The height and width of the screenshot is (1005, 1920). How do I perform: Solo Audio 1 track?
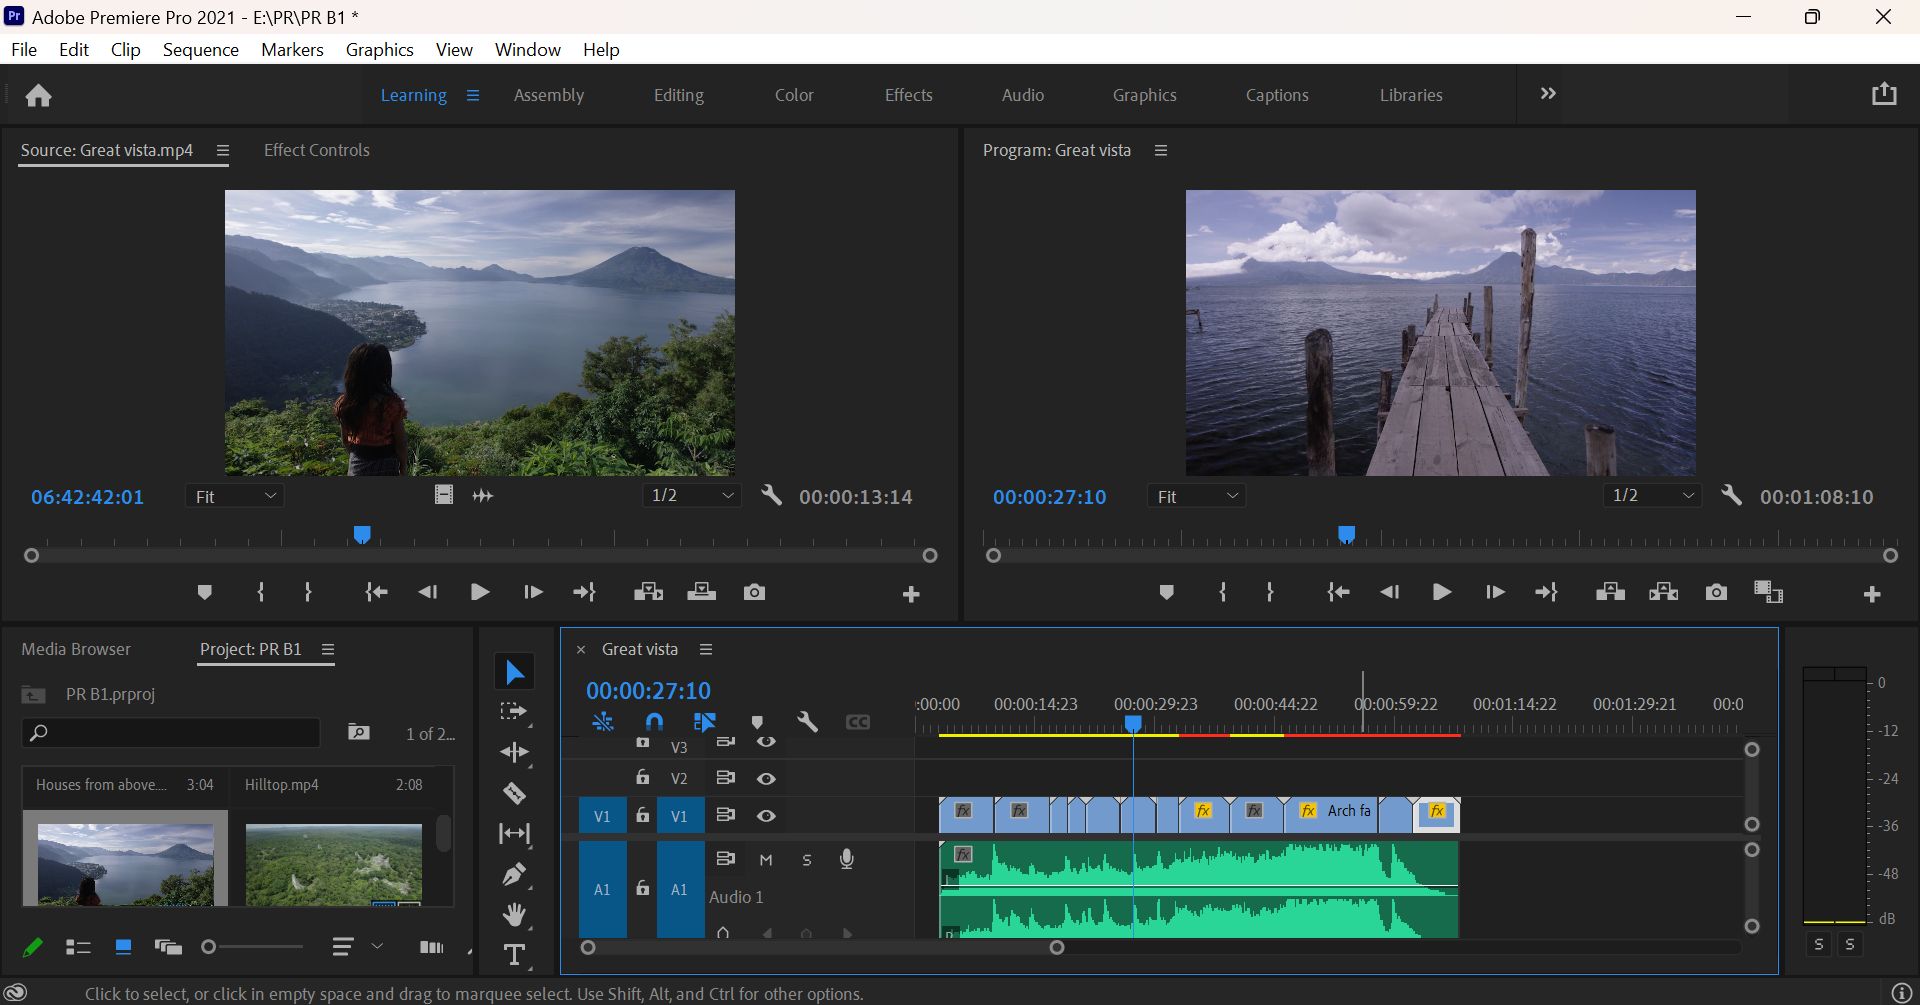point(807,859)
